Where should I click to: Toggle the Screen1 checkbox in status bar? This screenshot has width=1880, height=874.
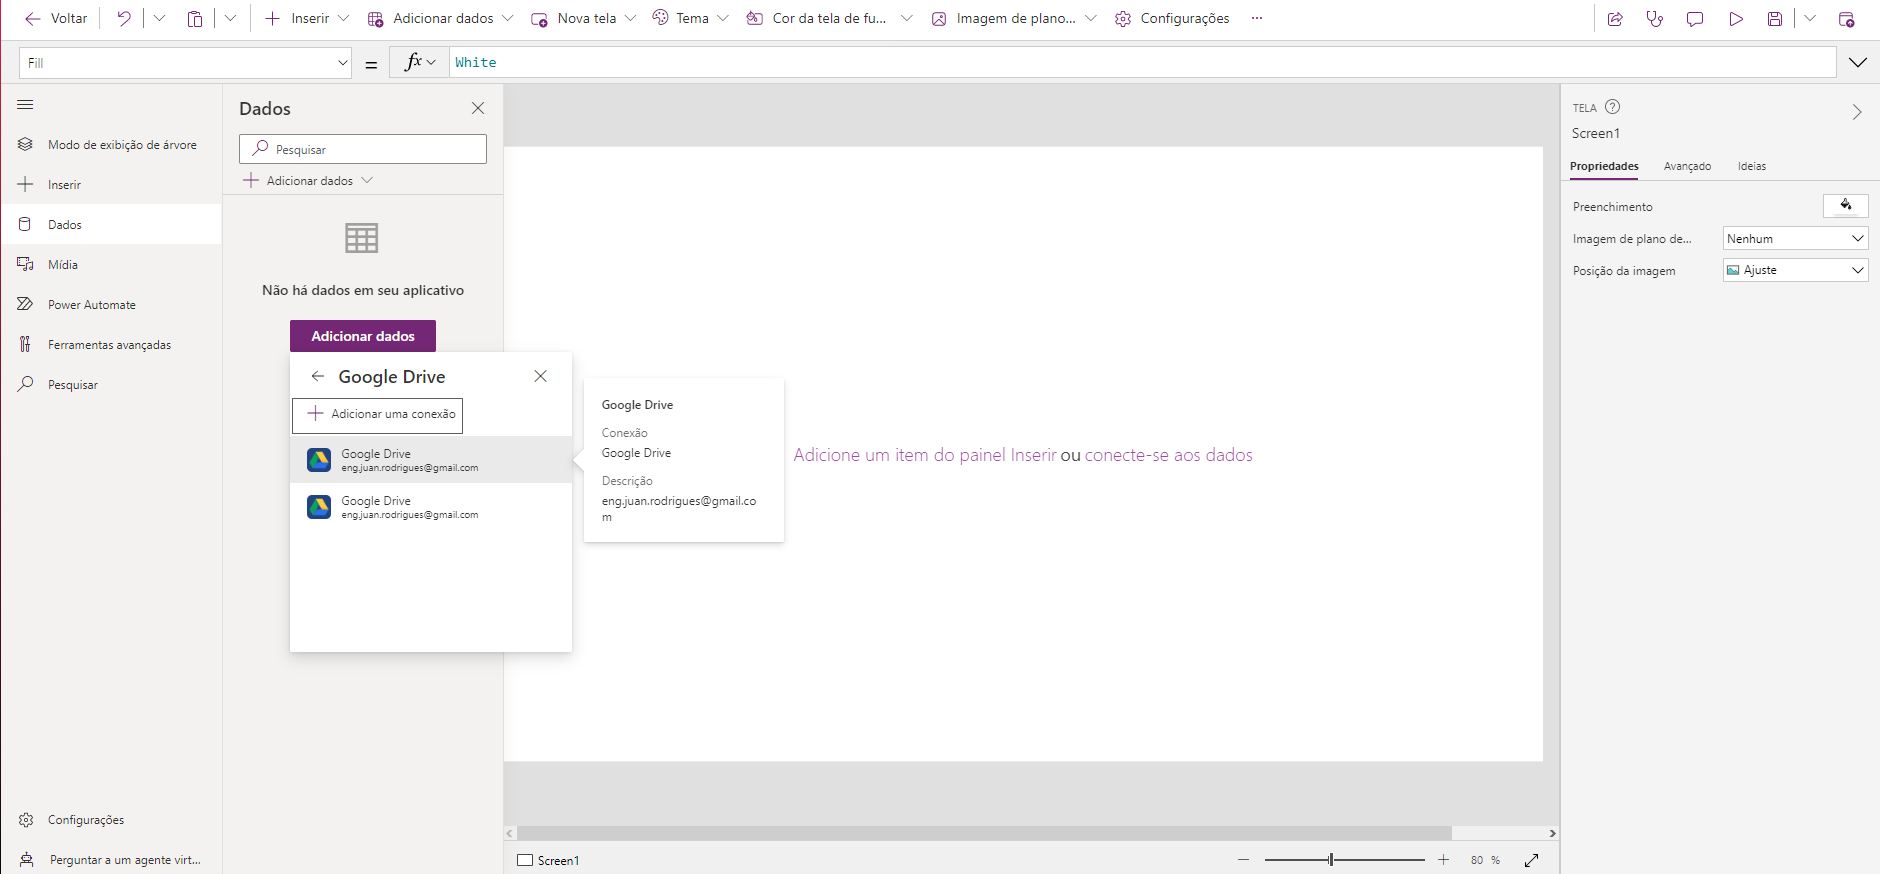(x=525, y=860)
